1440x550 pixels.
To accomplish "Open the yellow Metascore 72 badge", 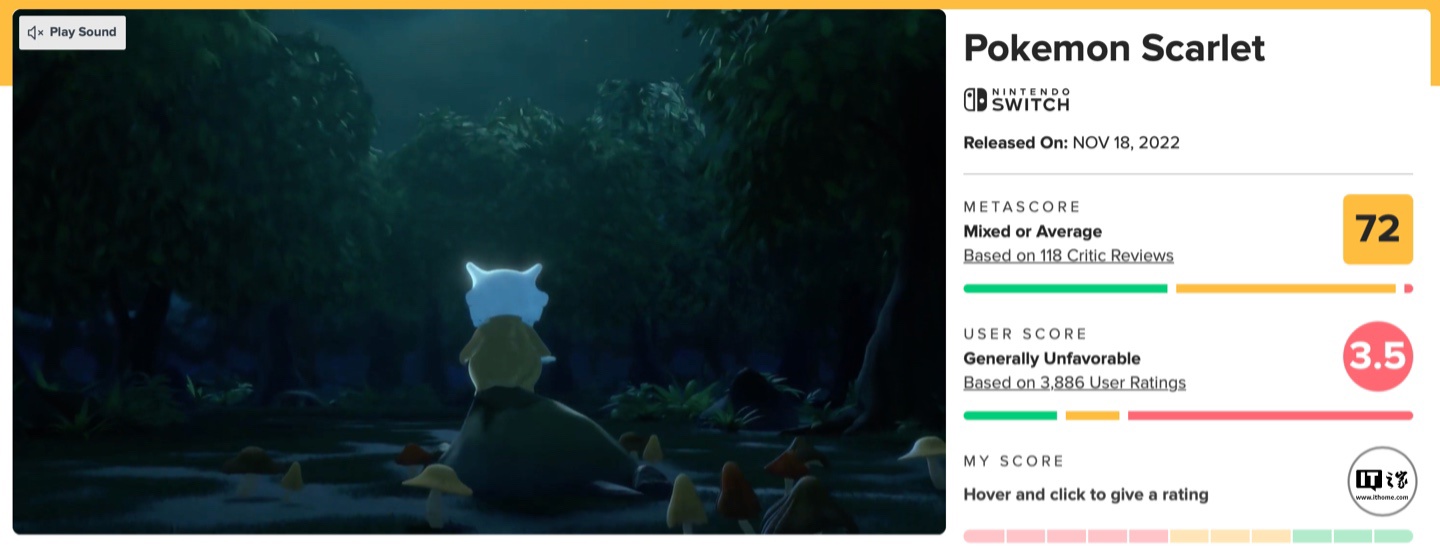I will click(x=1377, y=229).
